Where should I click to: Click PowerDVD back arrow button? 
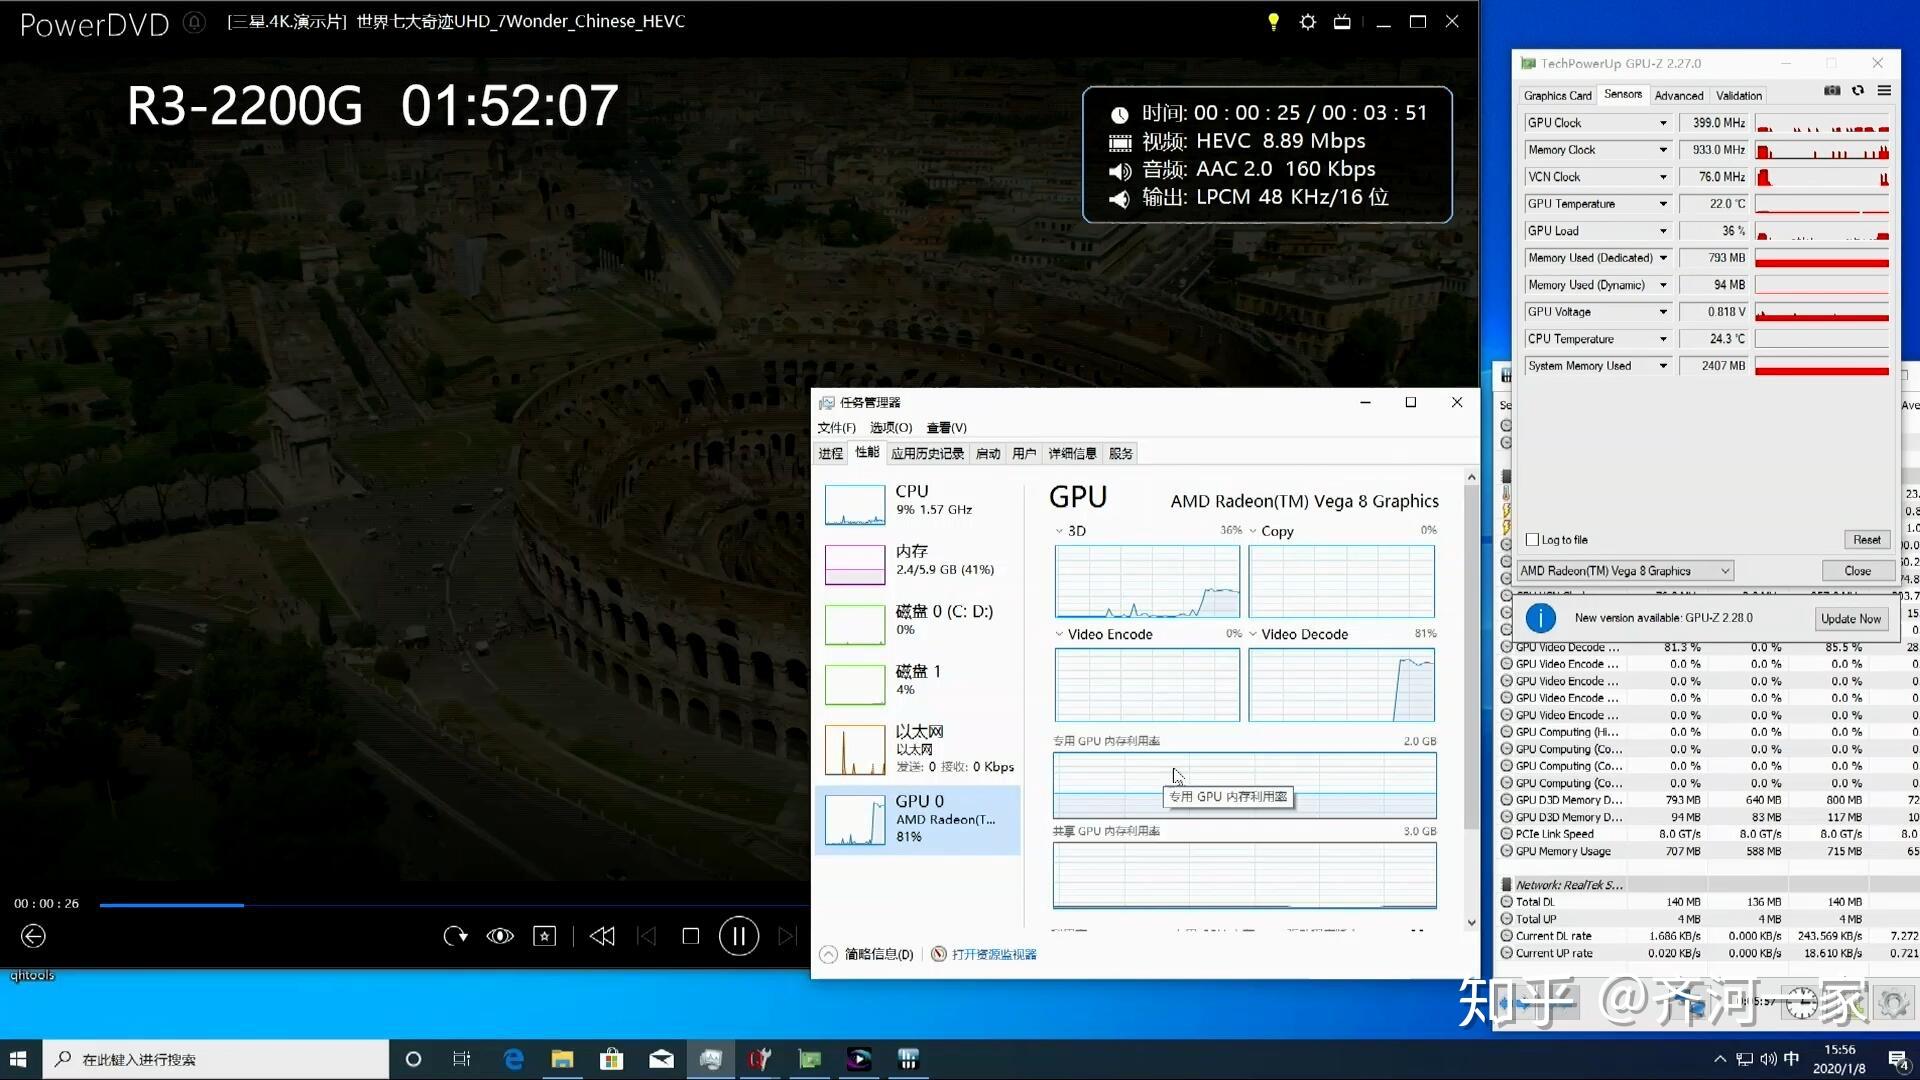coord(33,936)
